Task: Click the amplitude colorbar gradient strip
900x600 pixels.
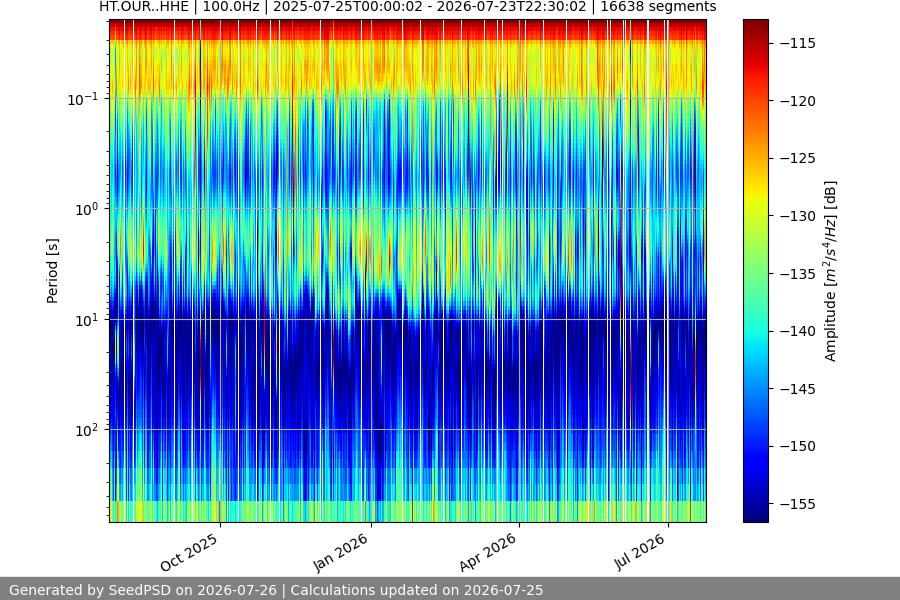Action: pos(755,271)
